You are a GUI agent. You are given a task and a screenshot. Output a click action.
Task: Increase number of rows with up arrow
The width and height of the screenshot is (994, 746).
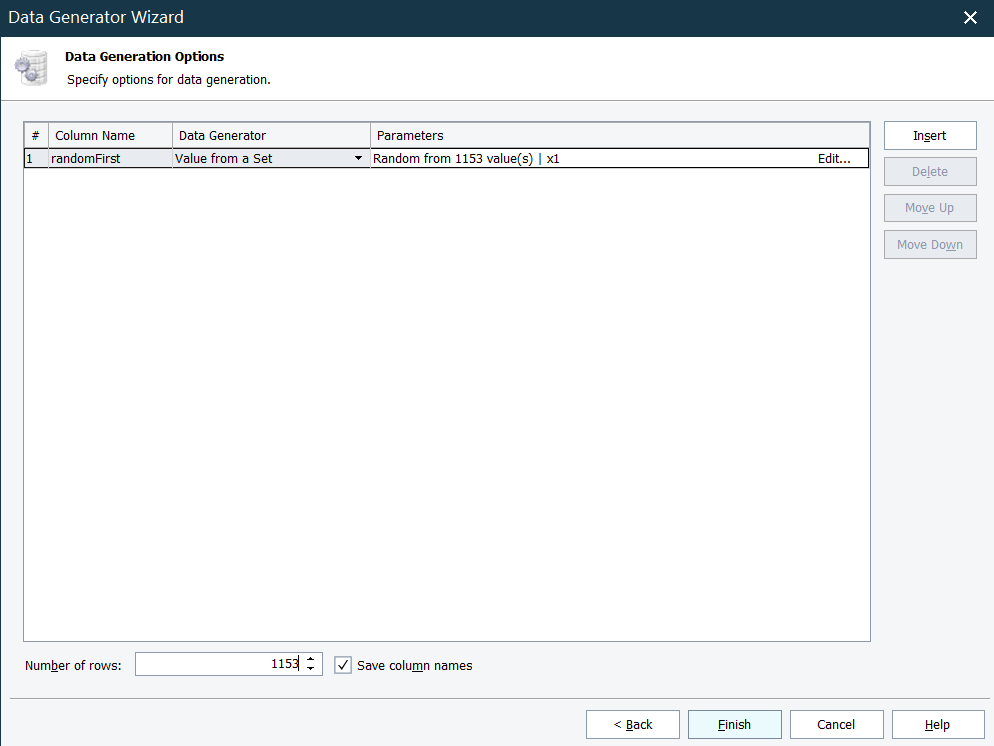311,659
